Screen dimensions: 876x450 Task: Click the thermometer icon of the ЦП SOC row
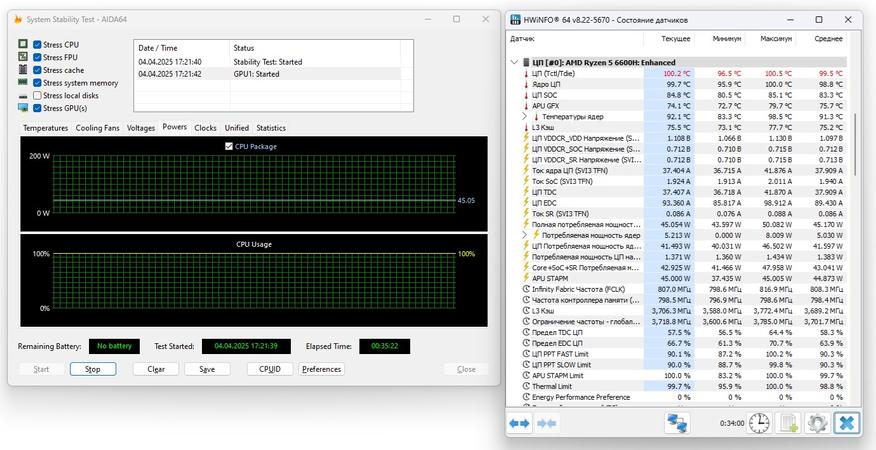pos(526,95)
